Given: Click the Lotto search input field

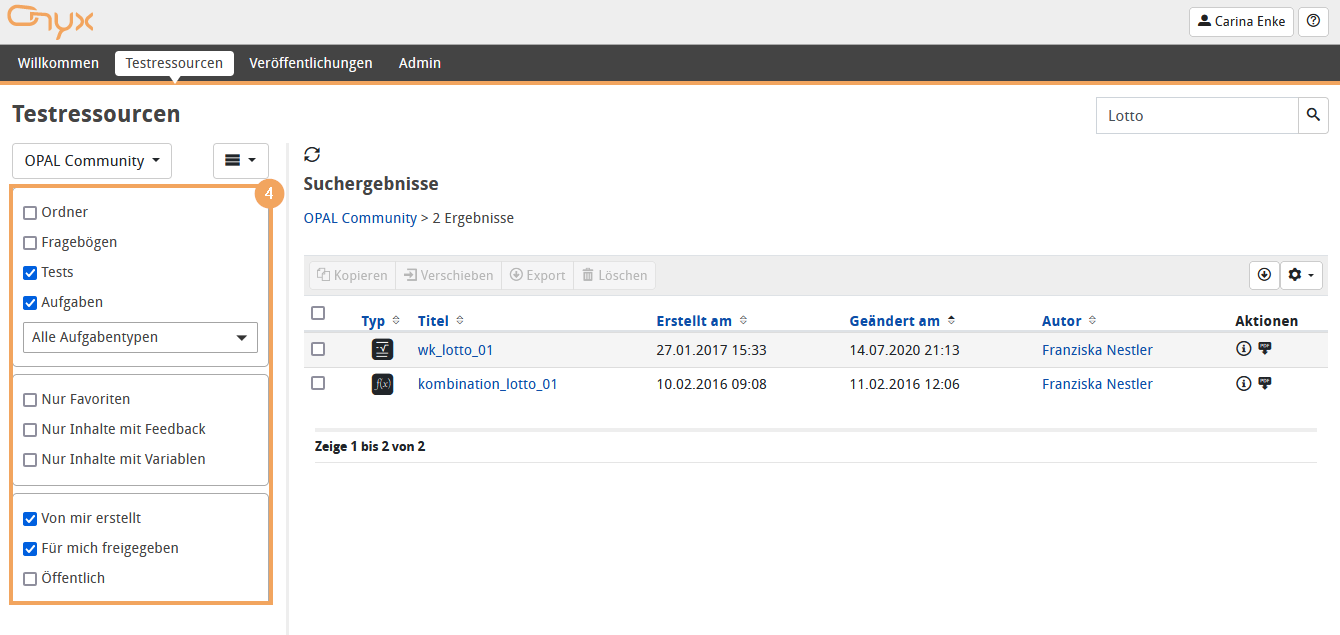Looking at the screenshot, I should [1197, 116].
